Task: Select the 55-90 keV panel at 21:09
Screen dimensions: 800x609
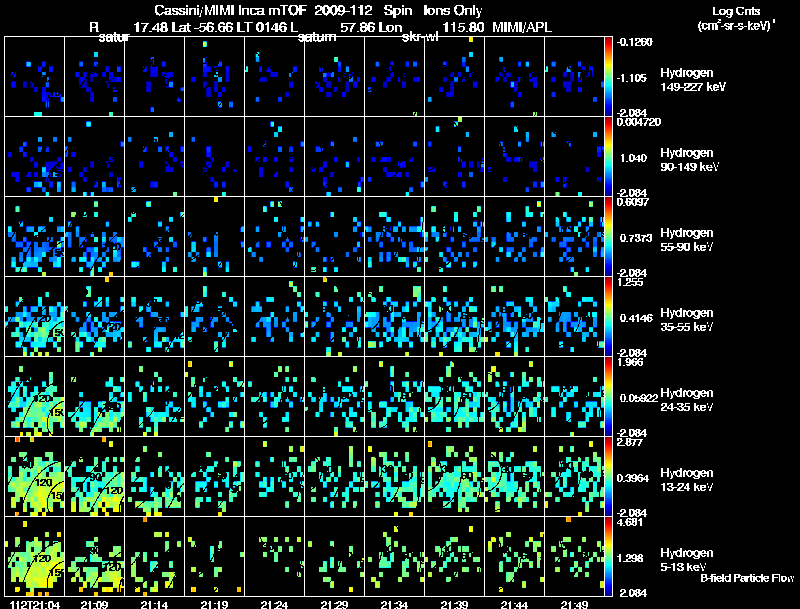Action: tap(95, 237)
